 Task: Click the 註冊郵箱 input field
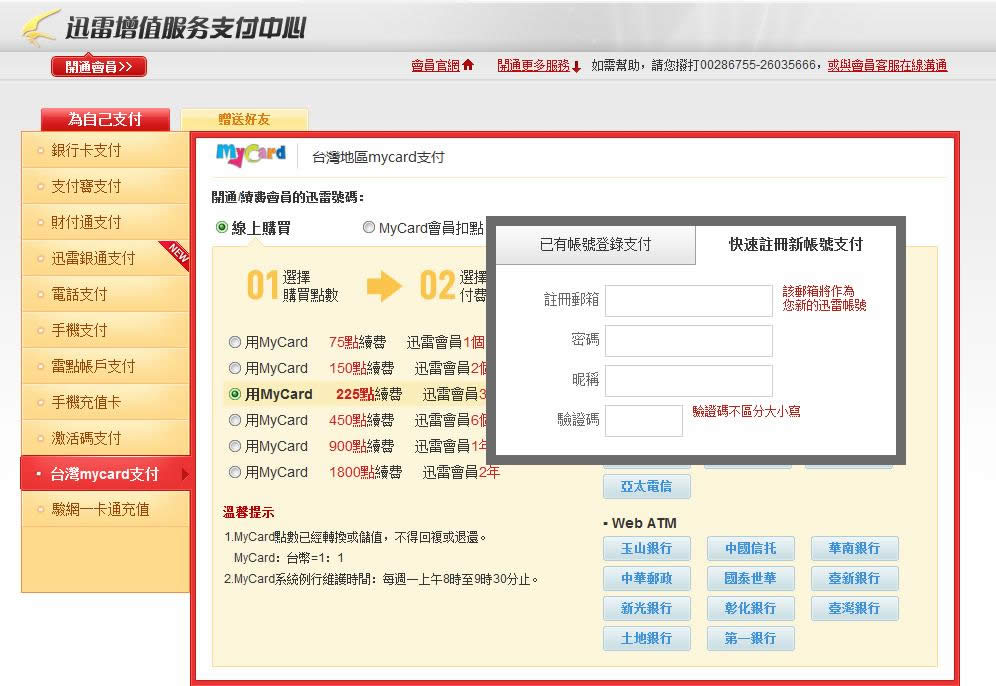tap(689, 300)
